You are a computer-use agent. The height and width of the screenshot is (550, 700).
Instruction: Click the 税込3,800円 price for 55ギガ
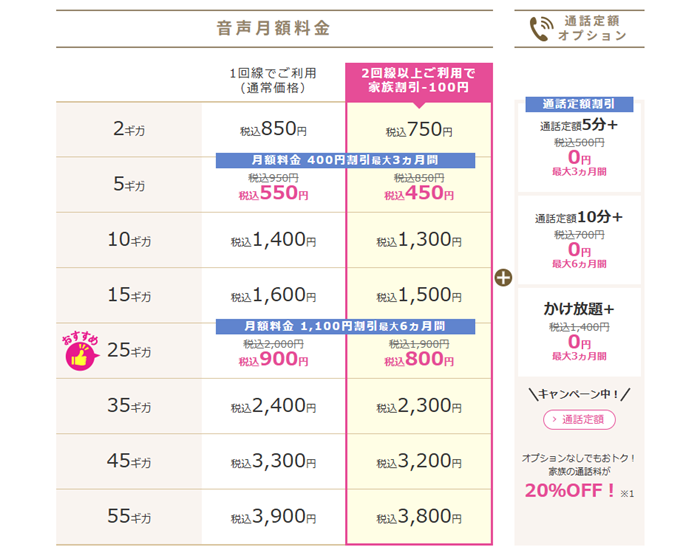click(x=419, y=517)
